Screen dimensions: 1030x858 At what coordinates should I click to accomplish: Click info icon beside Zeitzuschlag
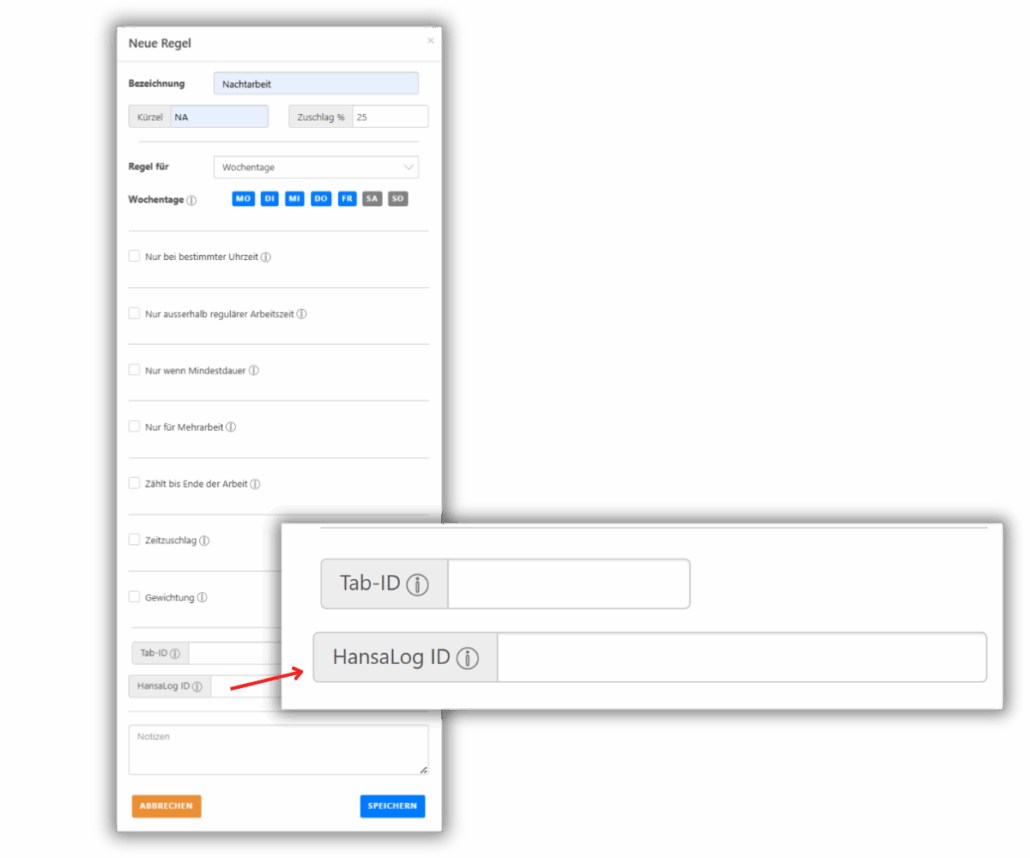205,541
